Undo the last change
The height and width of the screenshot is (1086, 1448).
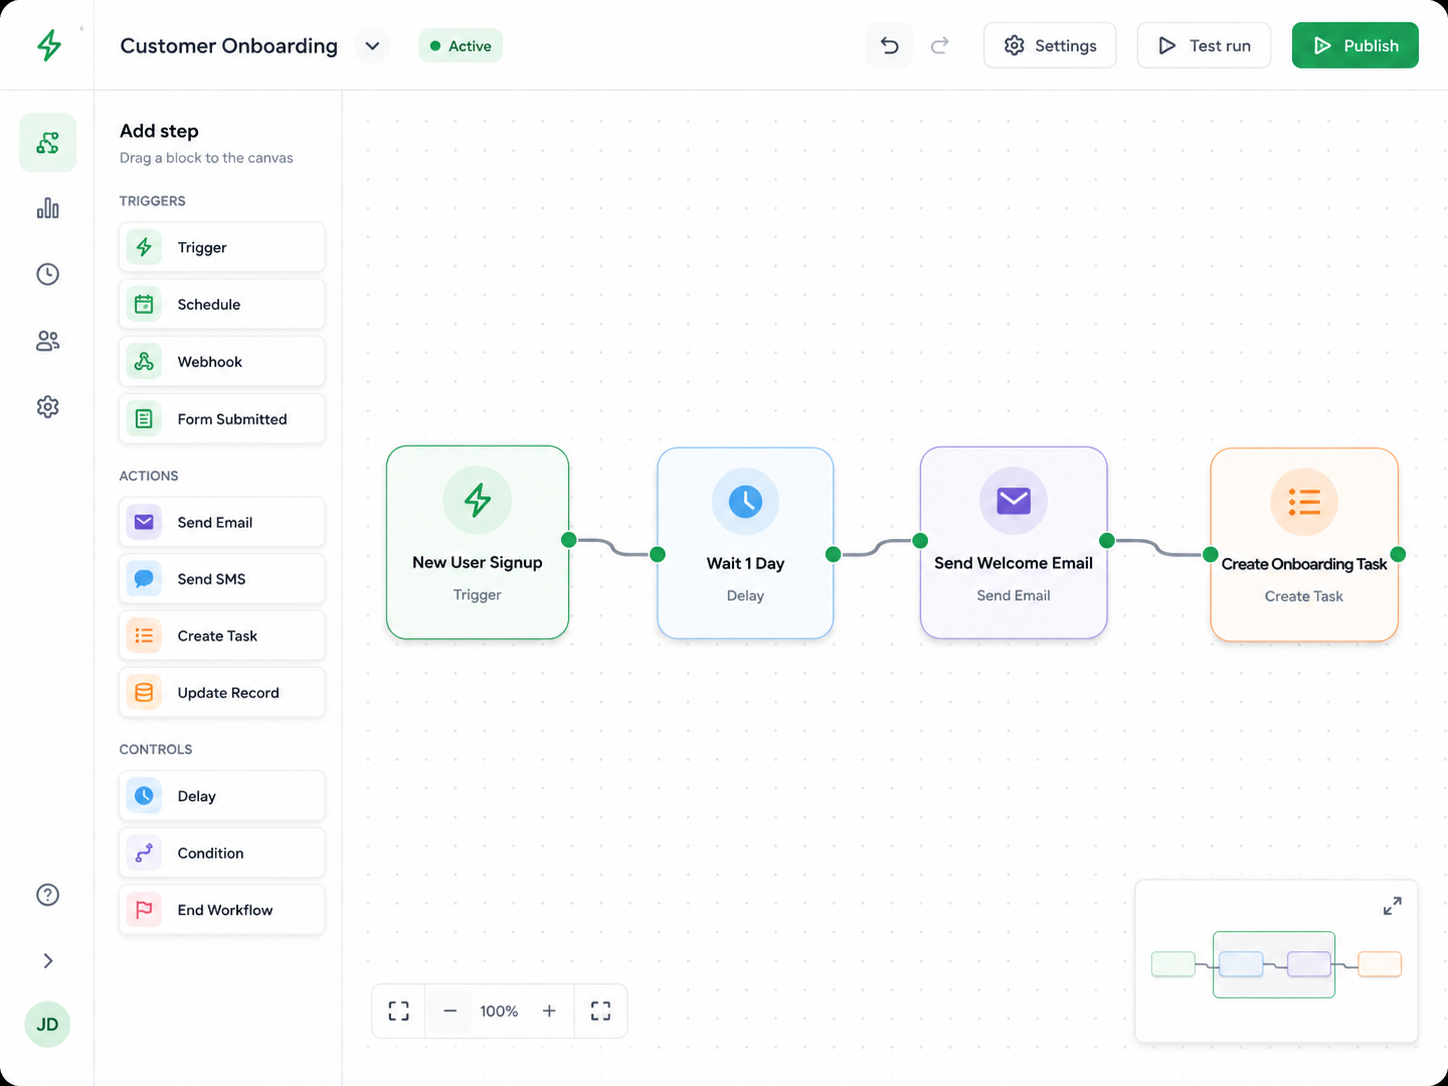[x=889, y=46]
